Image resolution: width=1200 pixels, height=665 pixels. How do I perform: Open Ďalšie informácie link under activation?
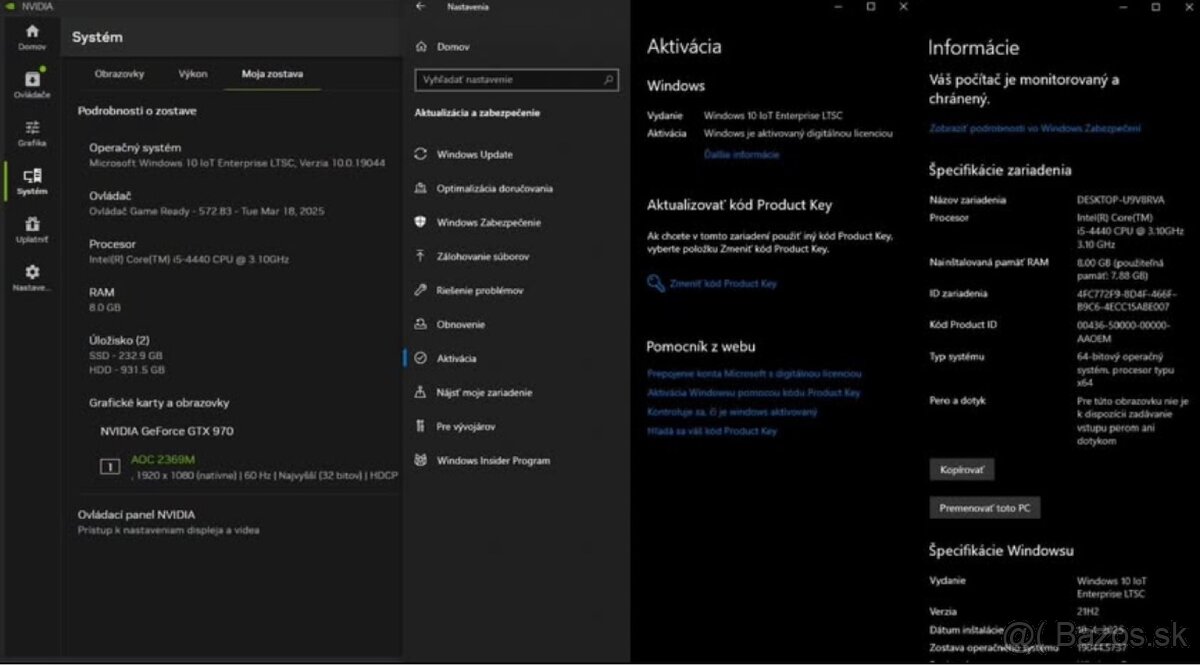741,155
